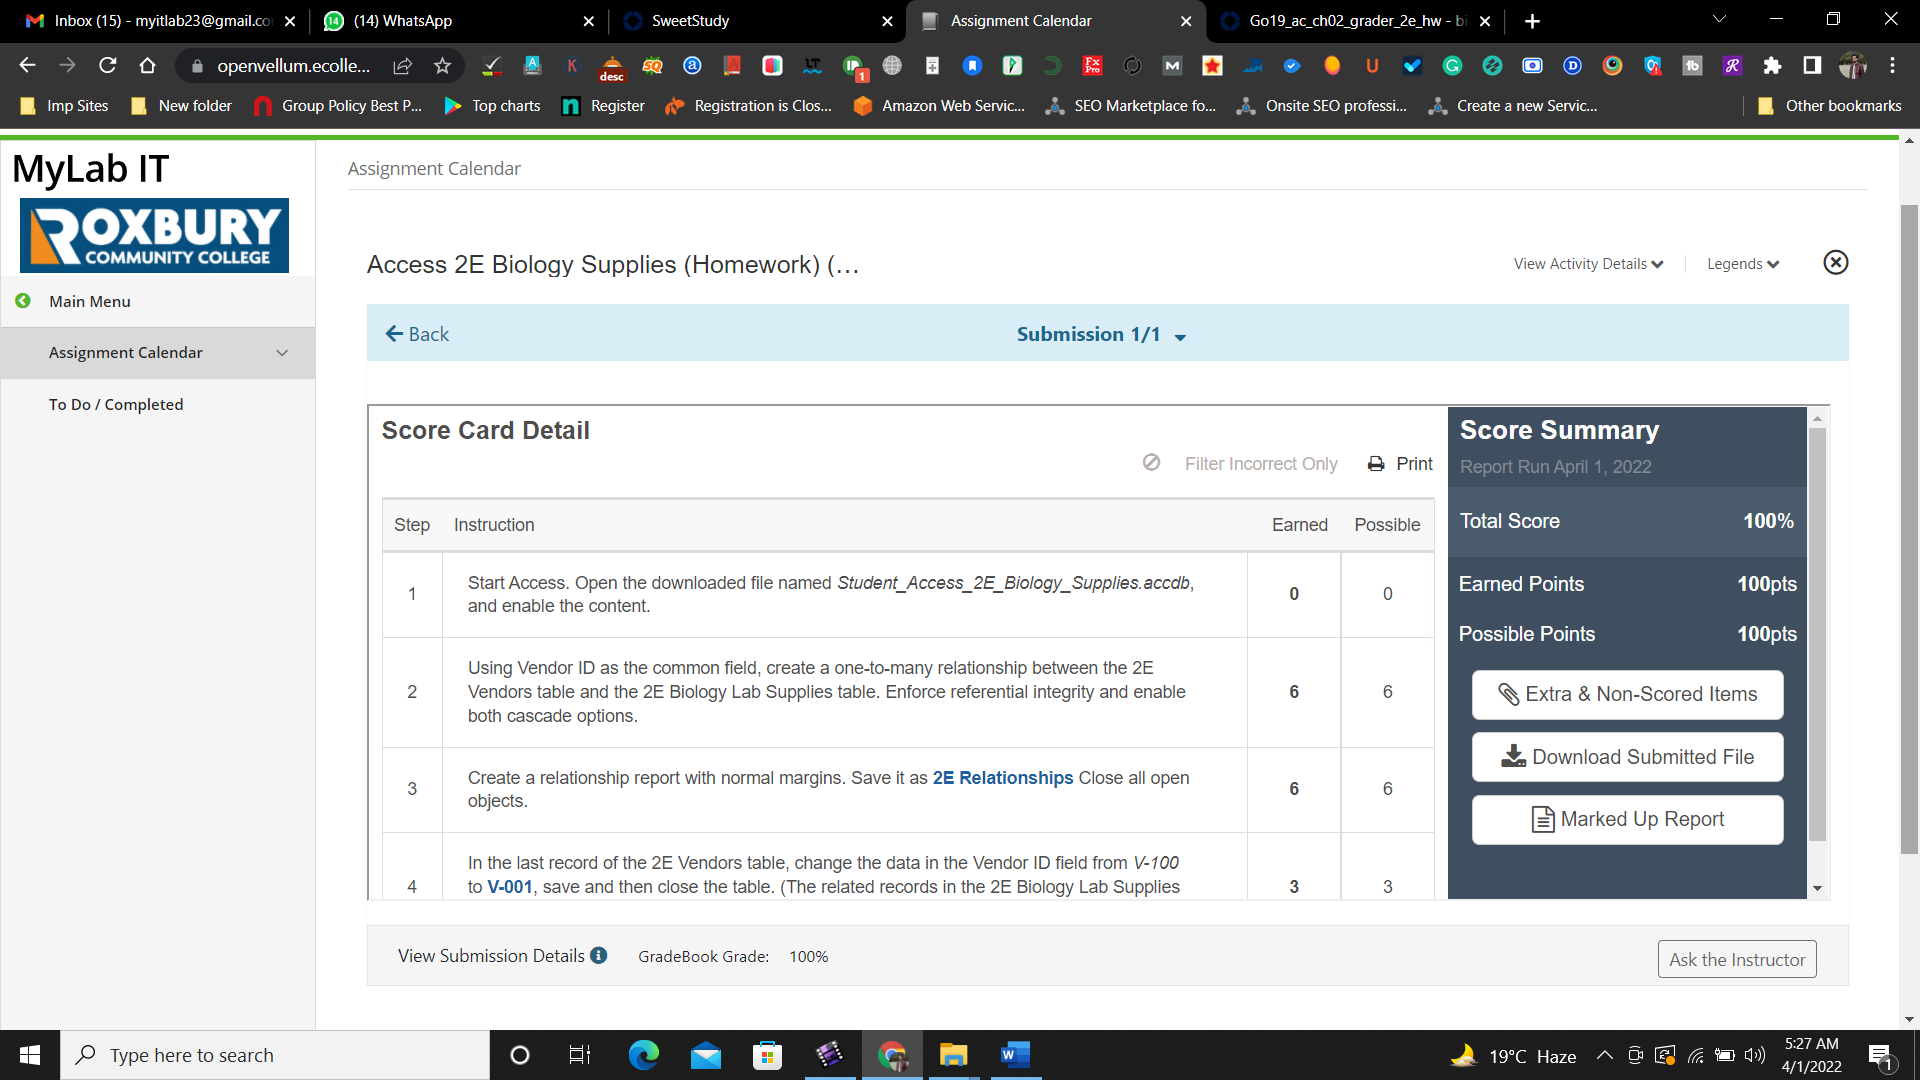This screenshot has width=1920, height=1080.
Task: Click the Extra & Non-Scored Items button
Action: (1627, 694)
